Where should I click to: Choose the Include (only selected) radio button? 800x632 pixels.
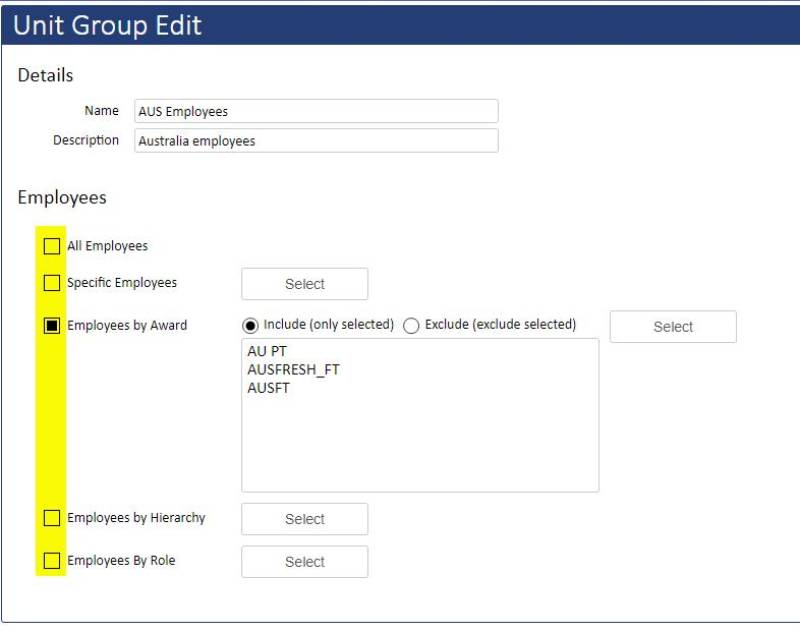point(250,325)
